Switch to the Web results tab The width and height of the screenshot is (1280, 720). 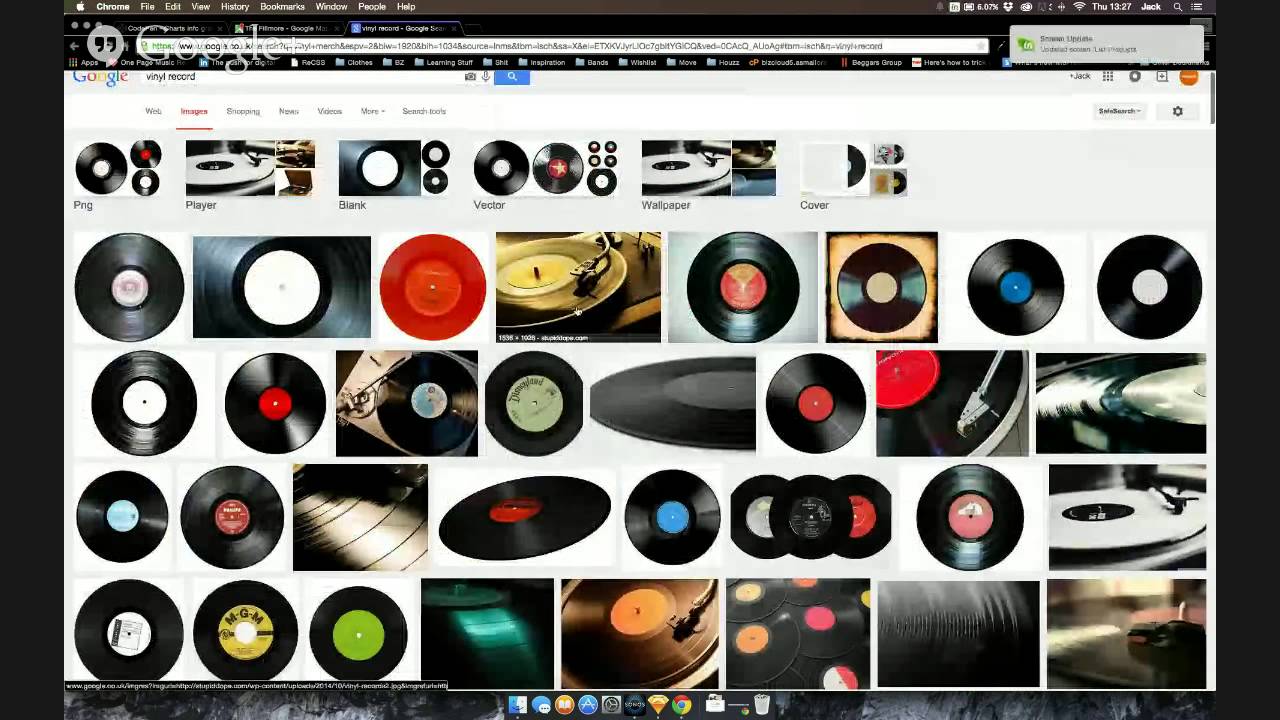153,111
